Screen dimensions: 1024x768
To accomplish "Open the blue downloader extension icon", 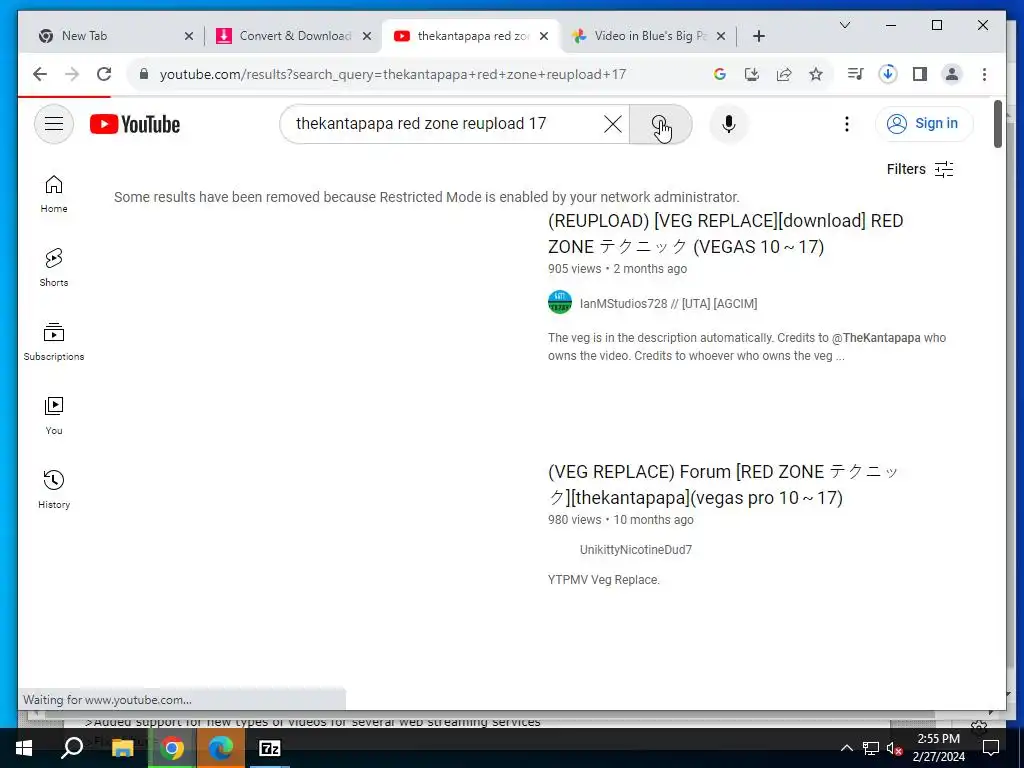I will (x=887, y=74).
